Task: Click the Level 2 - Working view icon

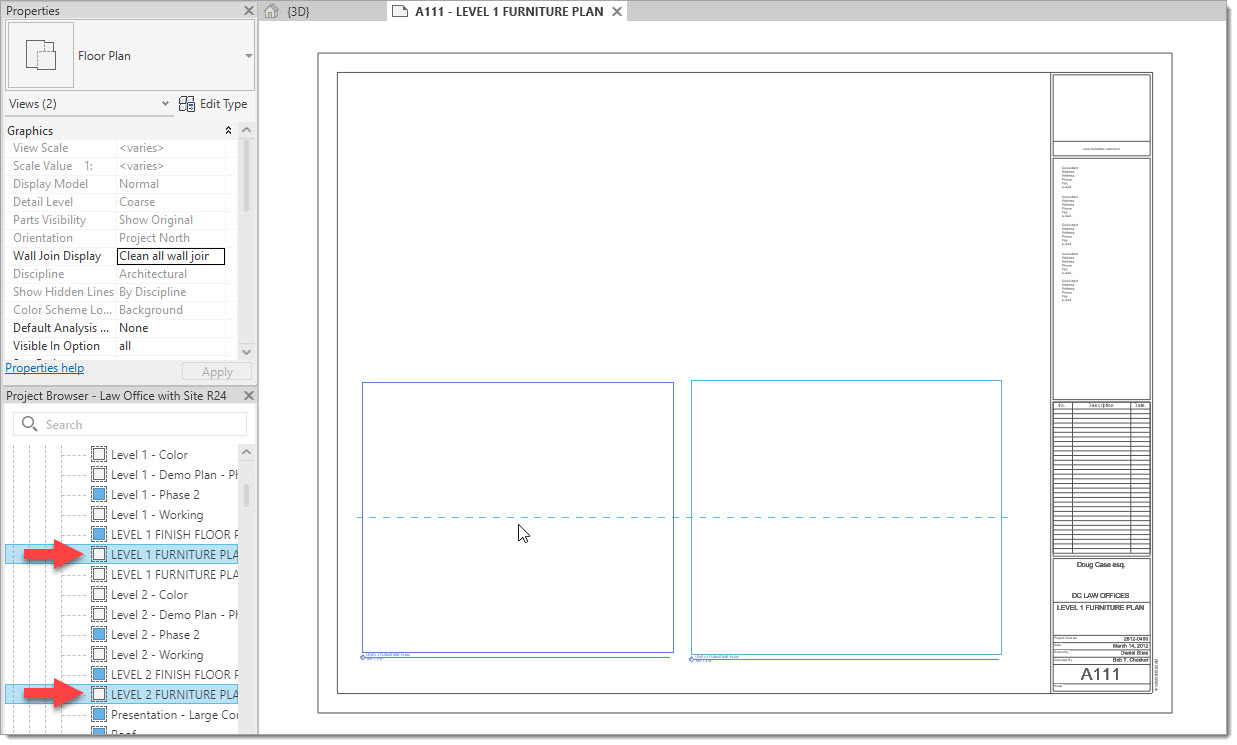Action: tap(99, 654)
